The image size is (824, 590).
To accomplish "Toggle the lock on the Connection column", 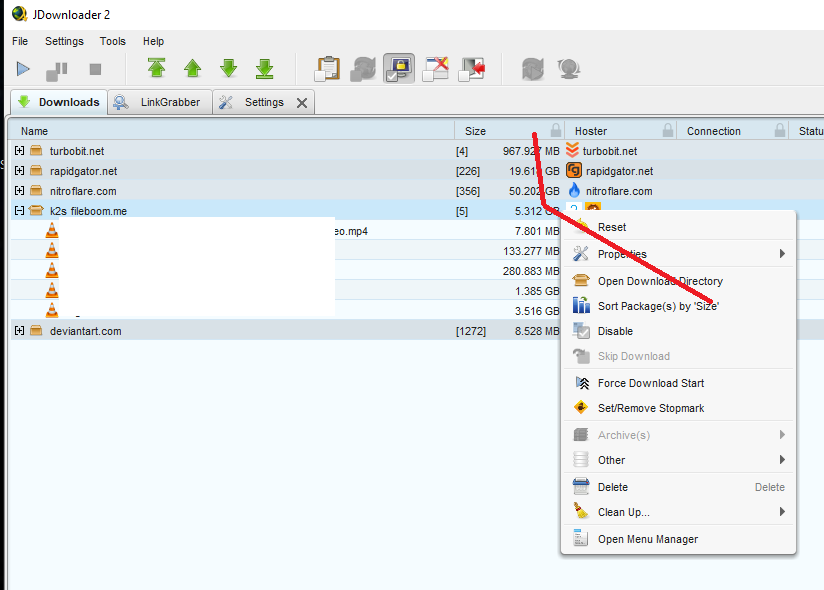I will (780, 130).
